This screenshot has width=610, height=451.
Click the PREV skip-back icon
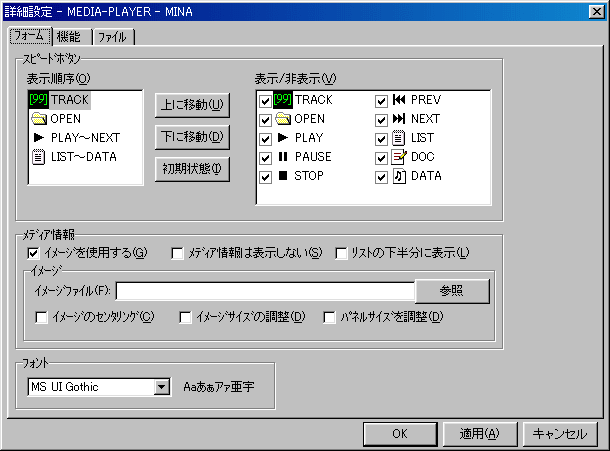pos(399,100)
